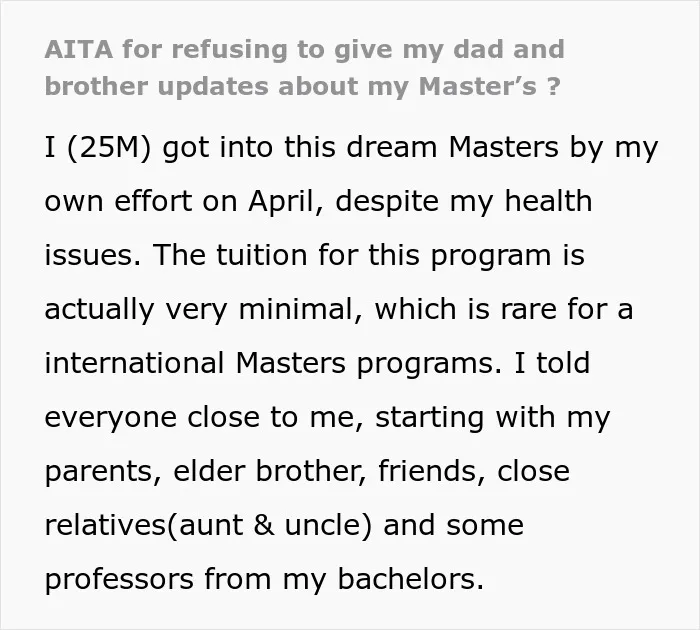Click the word 'actually' at the line start
Image resolution: width=700 pixels, height=630 pixels.
99,310
